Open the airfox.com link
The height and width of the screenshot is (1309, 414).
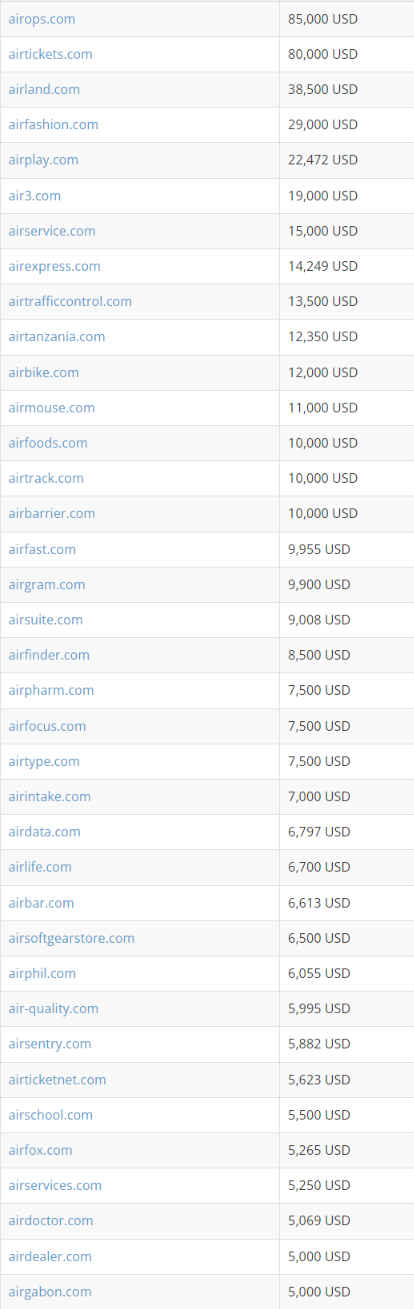pos(40,1150)
